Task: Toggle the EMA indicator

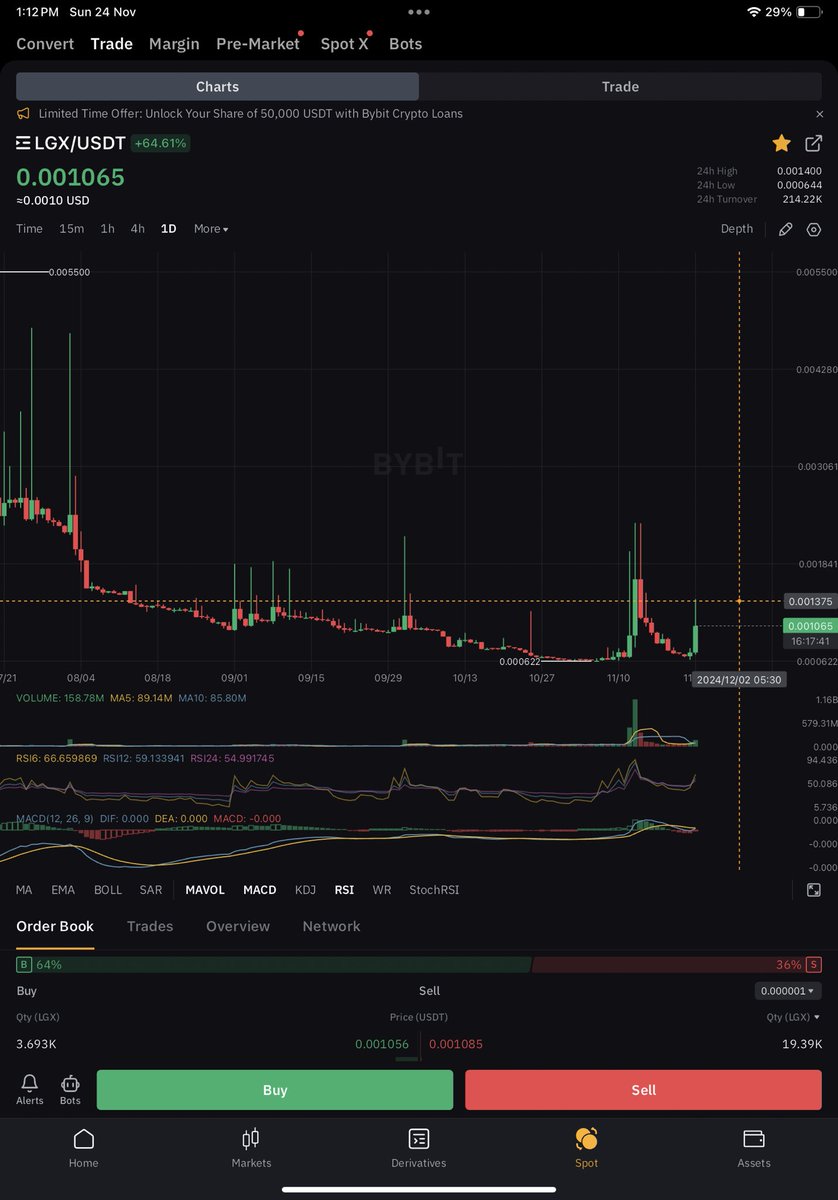Action: click(x=63, y=890)
